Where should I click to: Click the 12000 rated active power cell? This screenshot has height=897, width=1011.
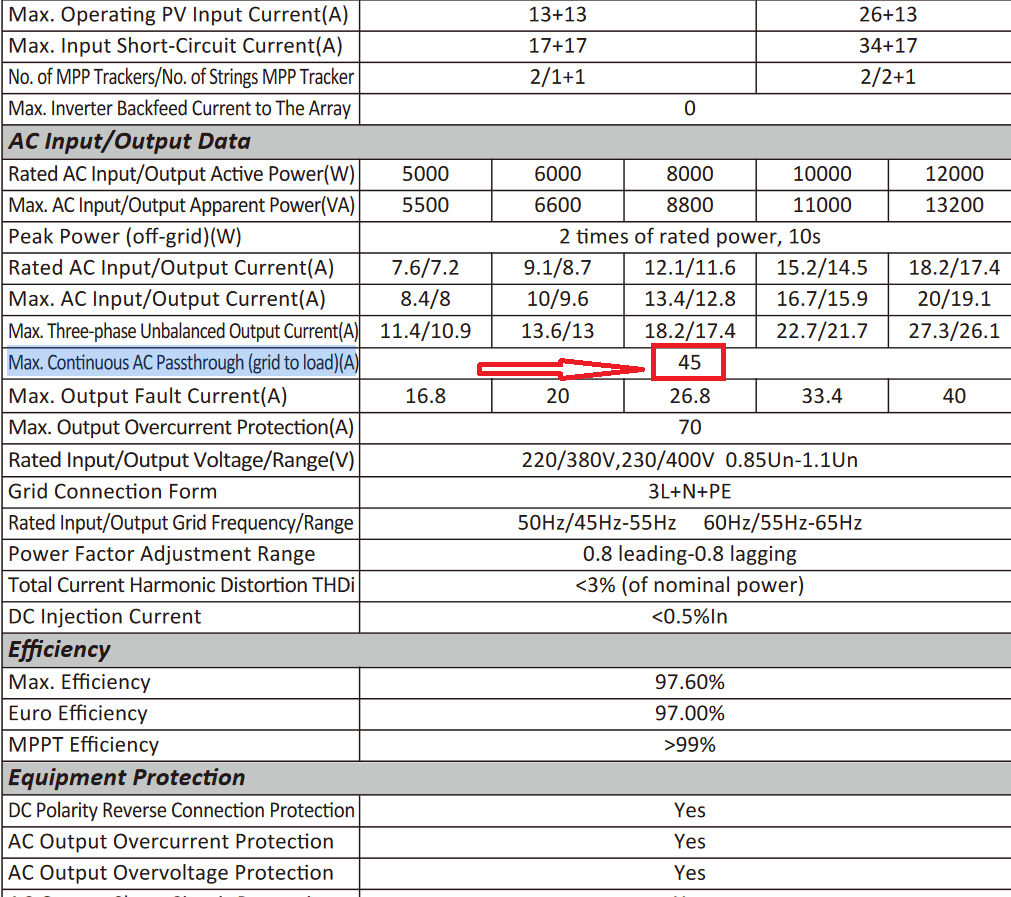tap(954, 174)
